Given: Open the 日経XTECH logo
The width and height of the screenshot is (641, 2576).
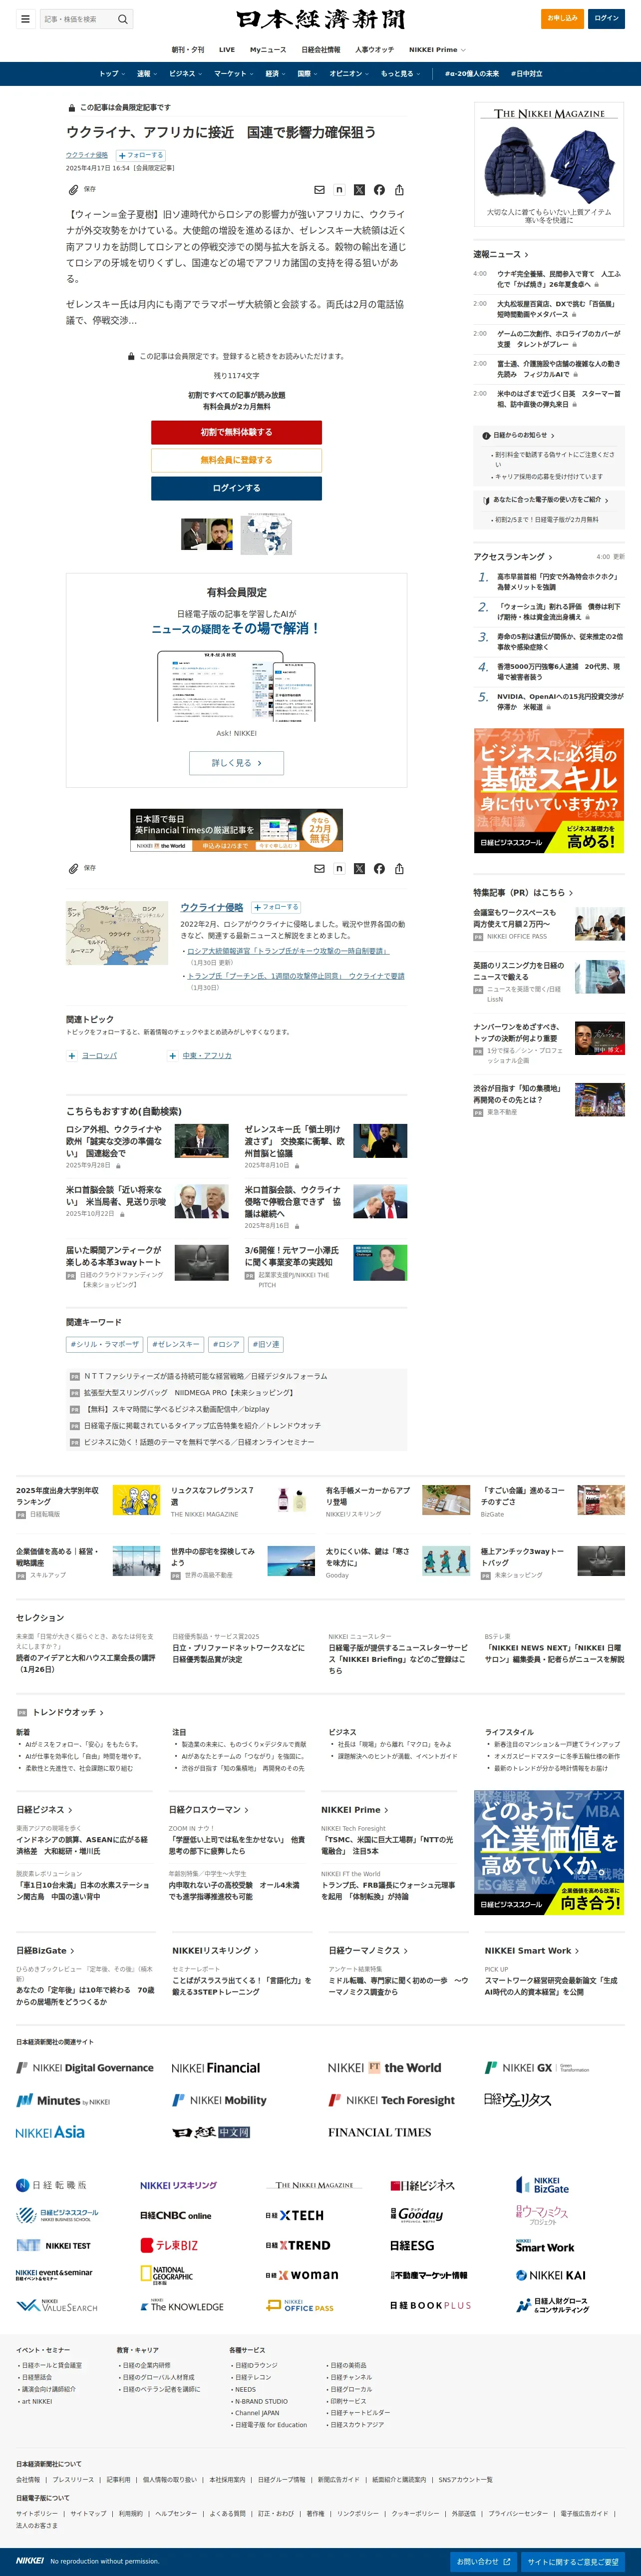Looking at the screenshot, I should point(294,2215).
